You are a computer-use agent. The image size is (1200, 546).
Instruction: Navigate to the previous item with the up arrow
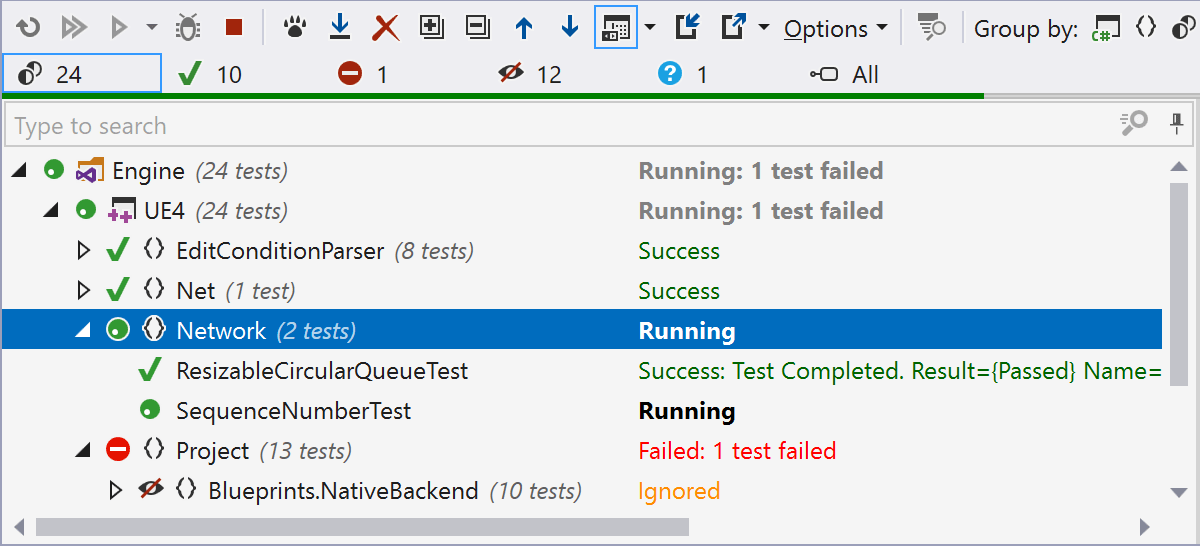coord(523,28)
